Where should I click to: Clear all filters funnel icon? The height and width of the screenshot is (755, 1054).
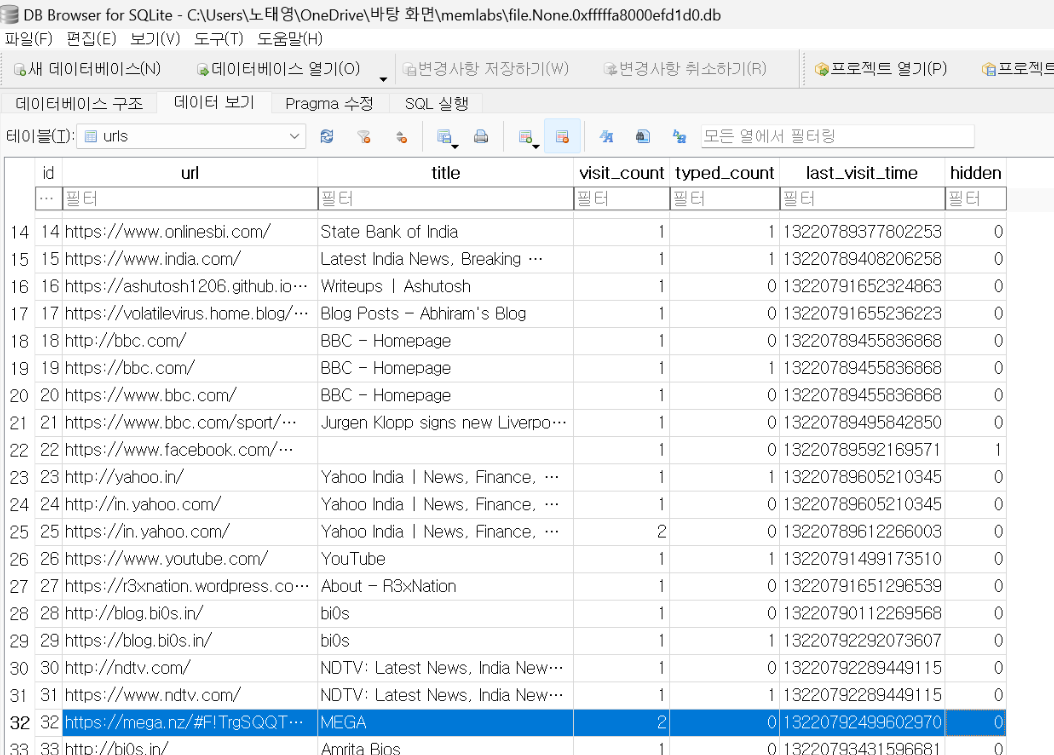tap(364, 136)
